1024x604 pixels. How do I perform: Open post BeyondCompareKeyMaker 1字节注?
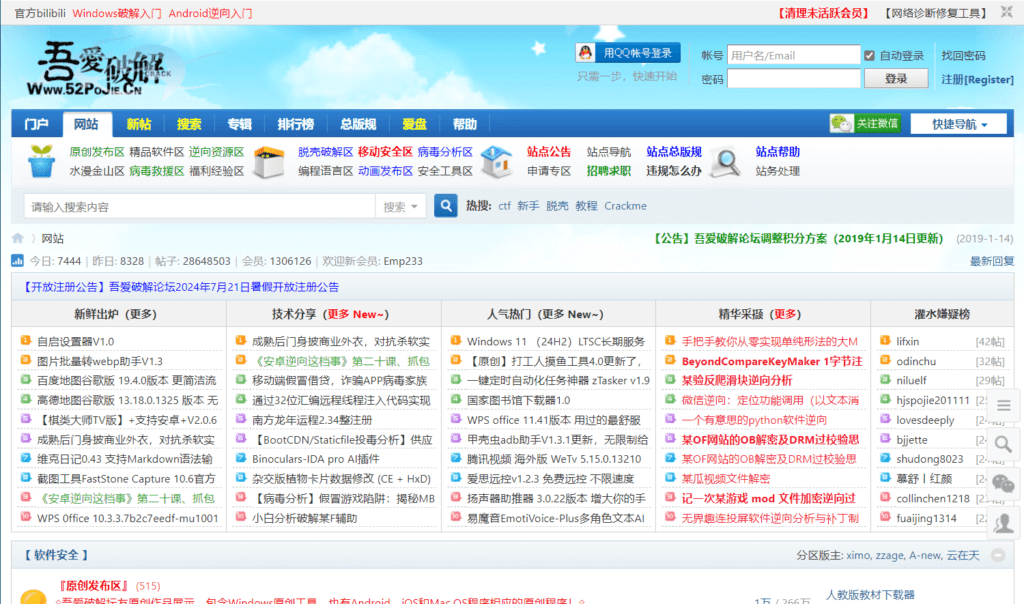coord(772,361)
